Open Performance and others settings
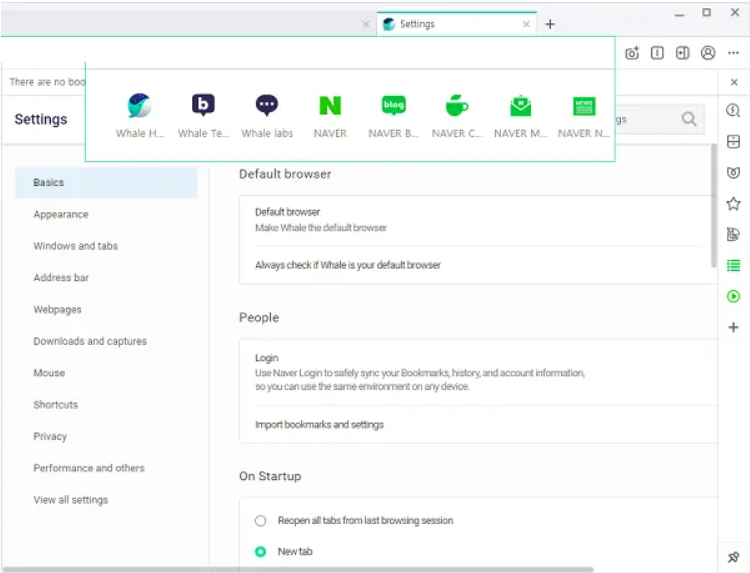Screen dimensions: 750x573 (x=89, y=468)
